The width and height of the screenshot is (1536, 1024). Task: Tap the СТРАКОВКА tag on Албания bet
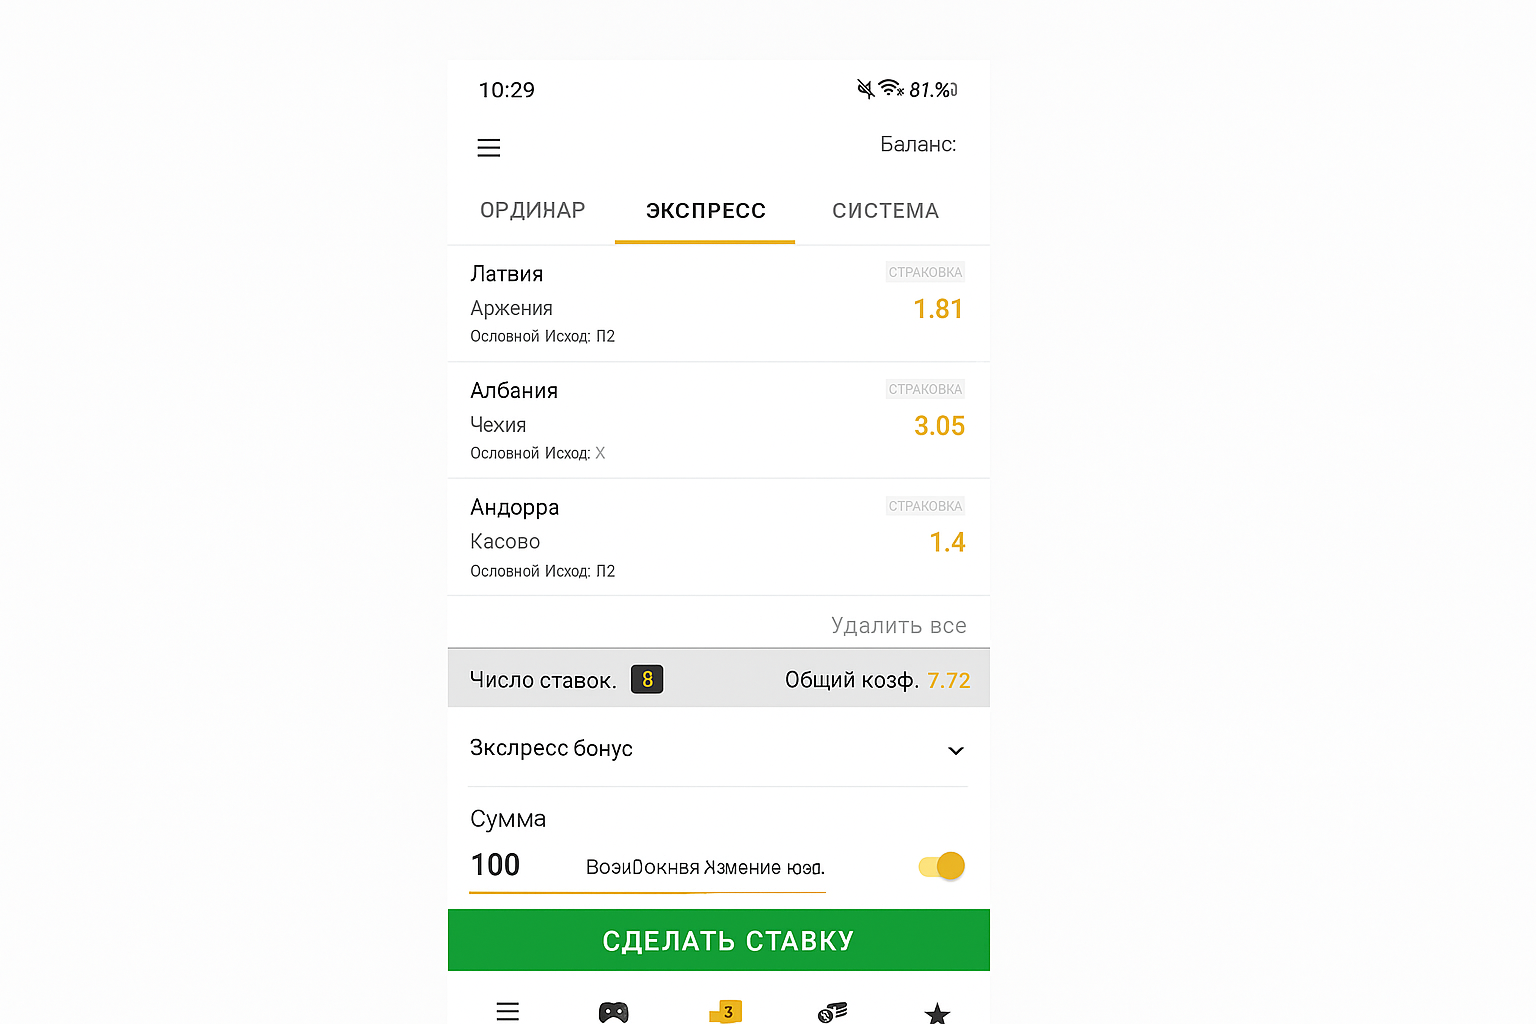coord(925,389)
